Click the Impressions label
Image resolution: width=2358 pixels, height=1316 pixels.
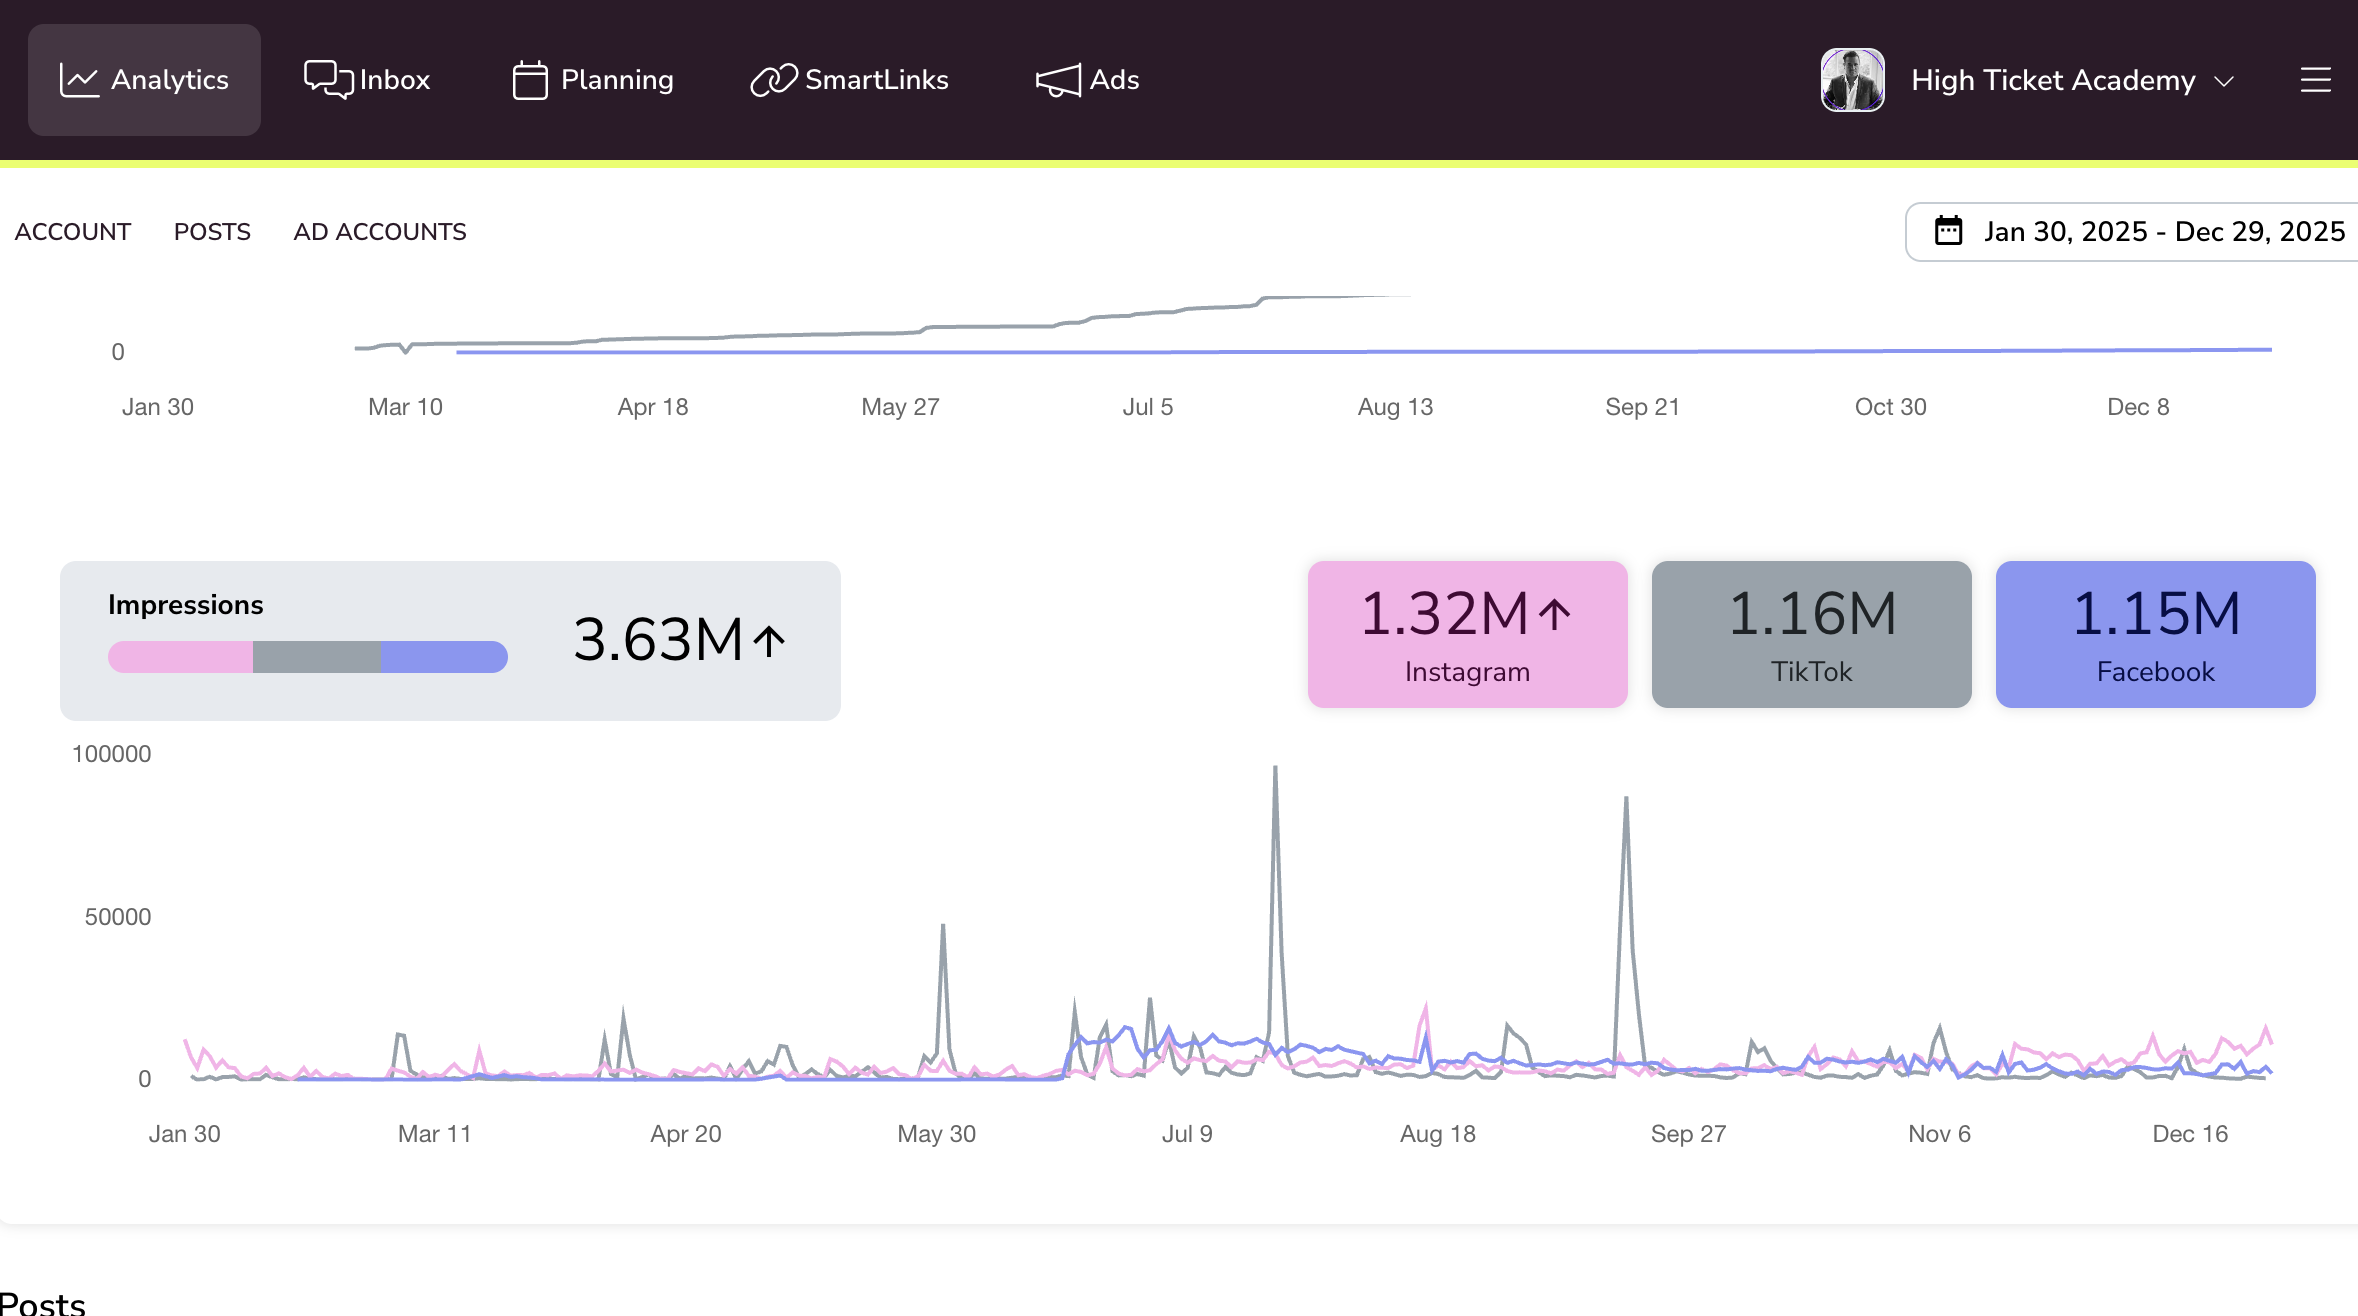(x=186, y=605)
